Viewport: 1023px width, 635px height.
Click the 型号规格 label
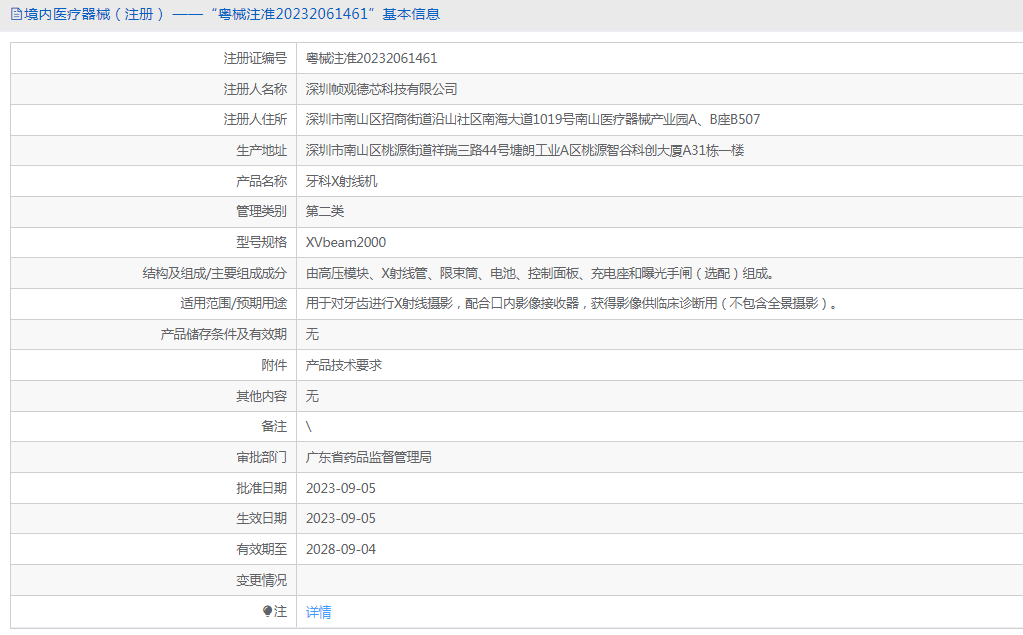click(262, 243)
